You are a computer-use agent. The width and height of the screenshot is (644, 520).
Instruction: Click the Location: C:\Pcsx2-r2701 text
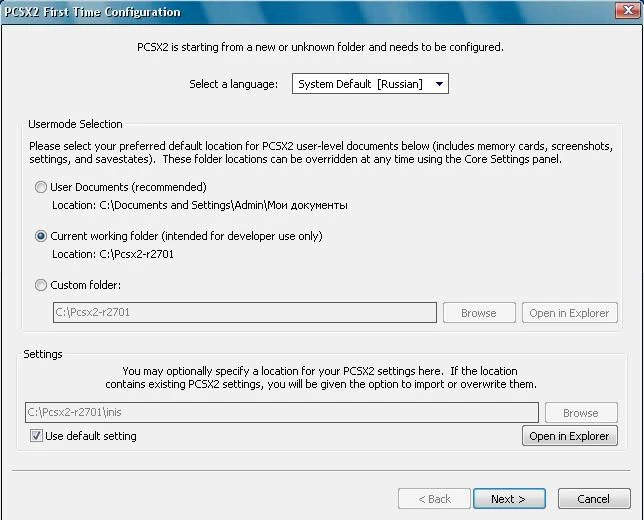pyautogui.click(x=113, y=254)
